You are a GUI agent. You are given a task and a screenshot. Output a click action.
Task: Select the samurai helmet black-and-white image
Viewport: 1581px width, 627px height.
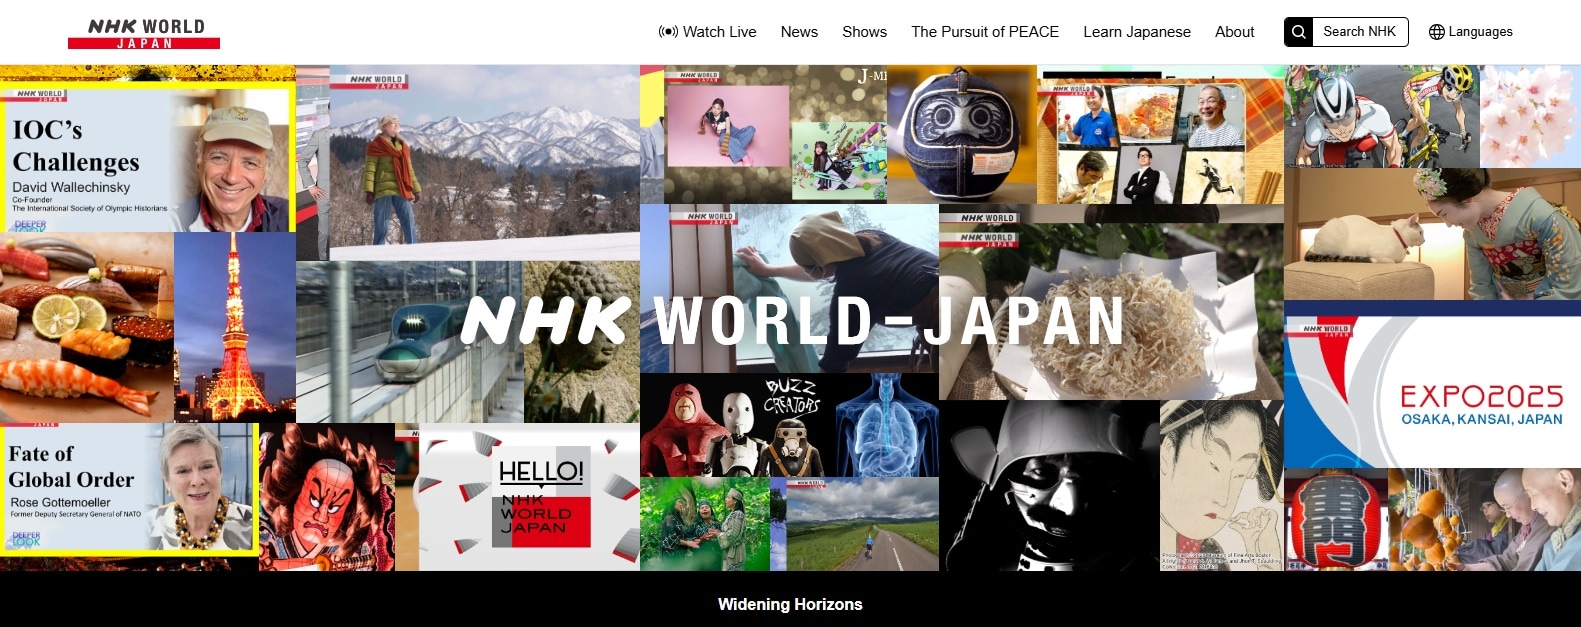pos(1049,486)
